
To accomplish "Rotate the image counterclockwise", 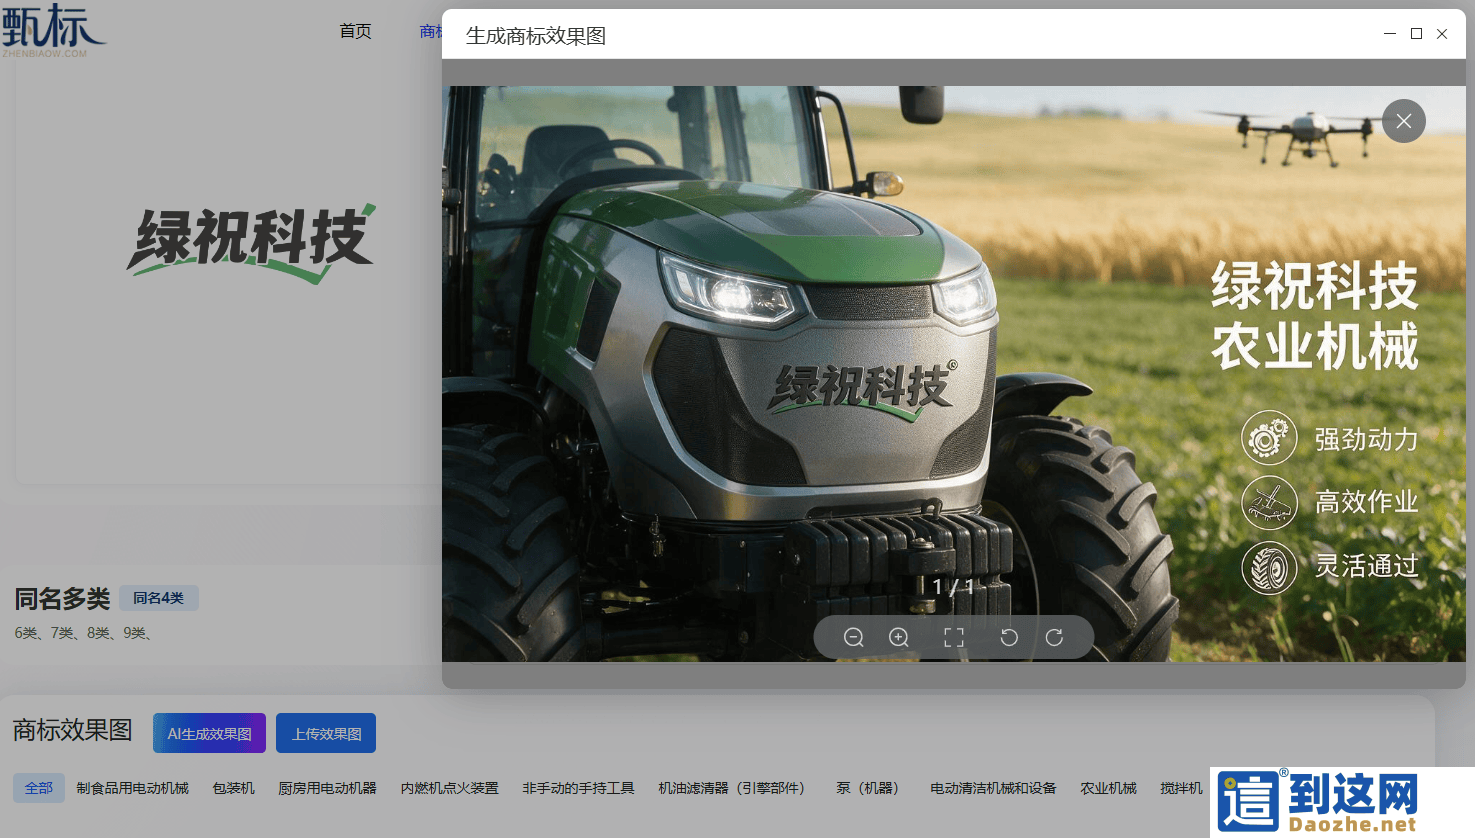I will pos(1009,638).
